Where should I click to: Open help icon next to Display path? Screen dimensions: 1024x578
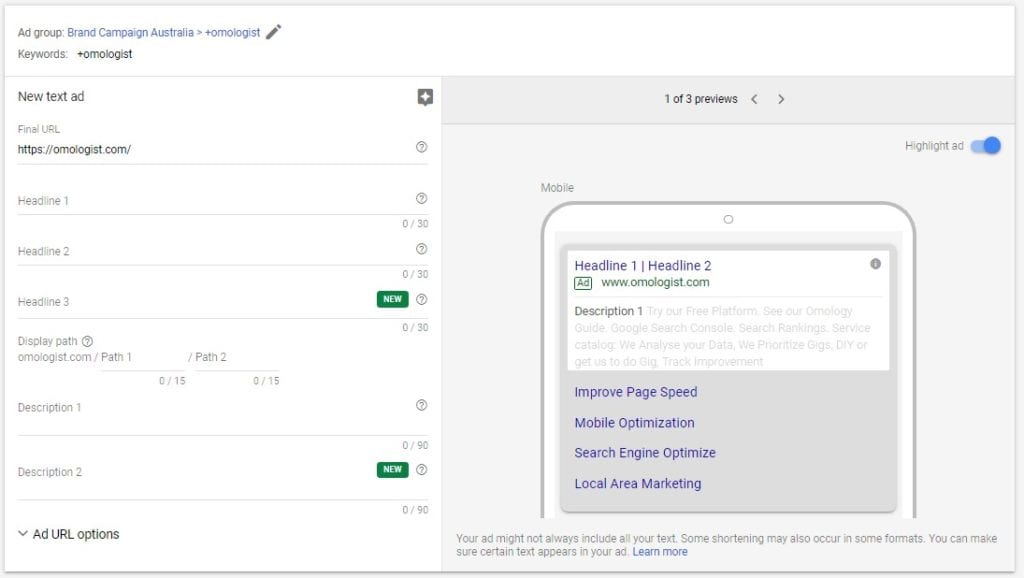pyautogui.click(x=88, y=341)
